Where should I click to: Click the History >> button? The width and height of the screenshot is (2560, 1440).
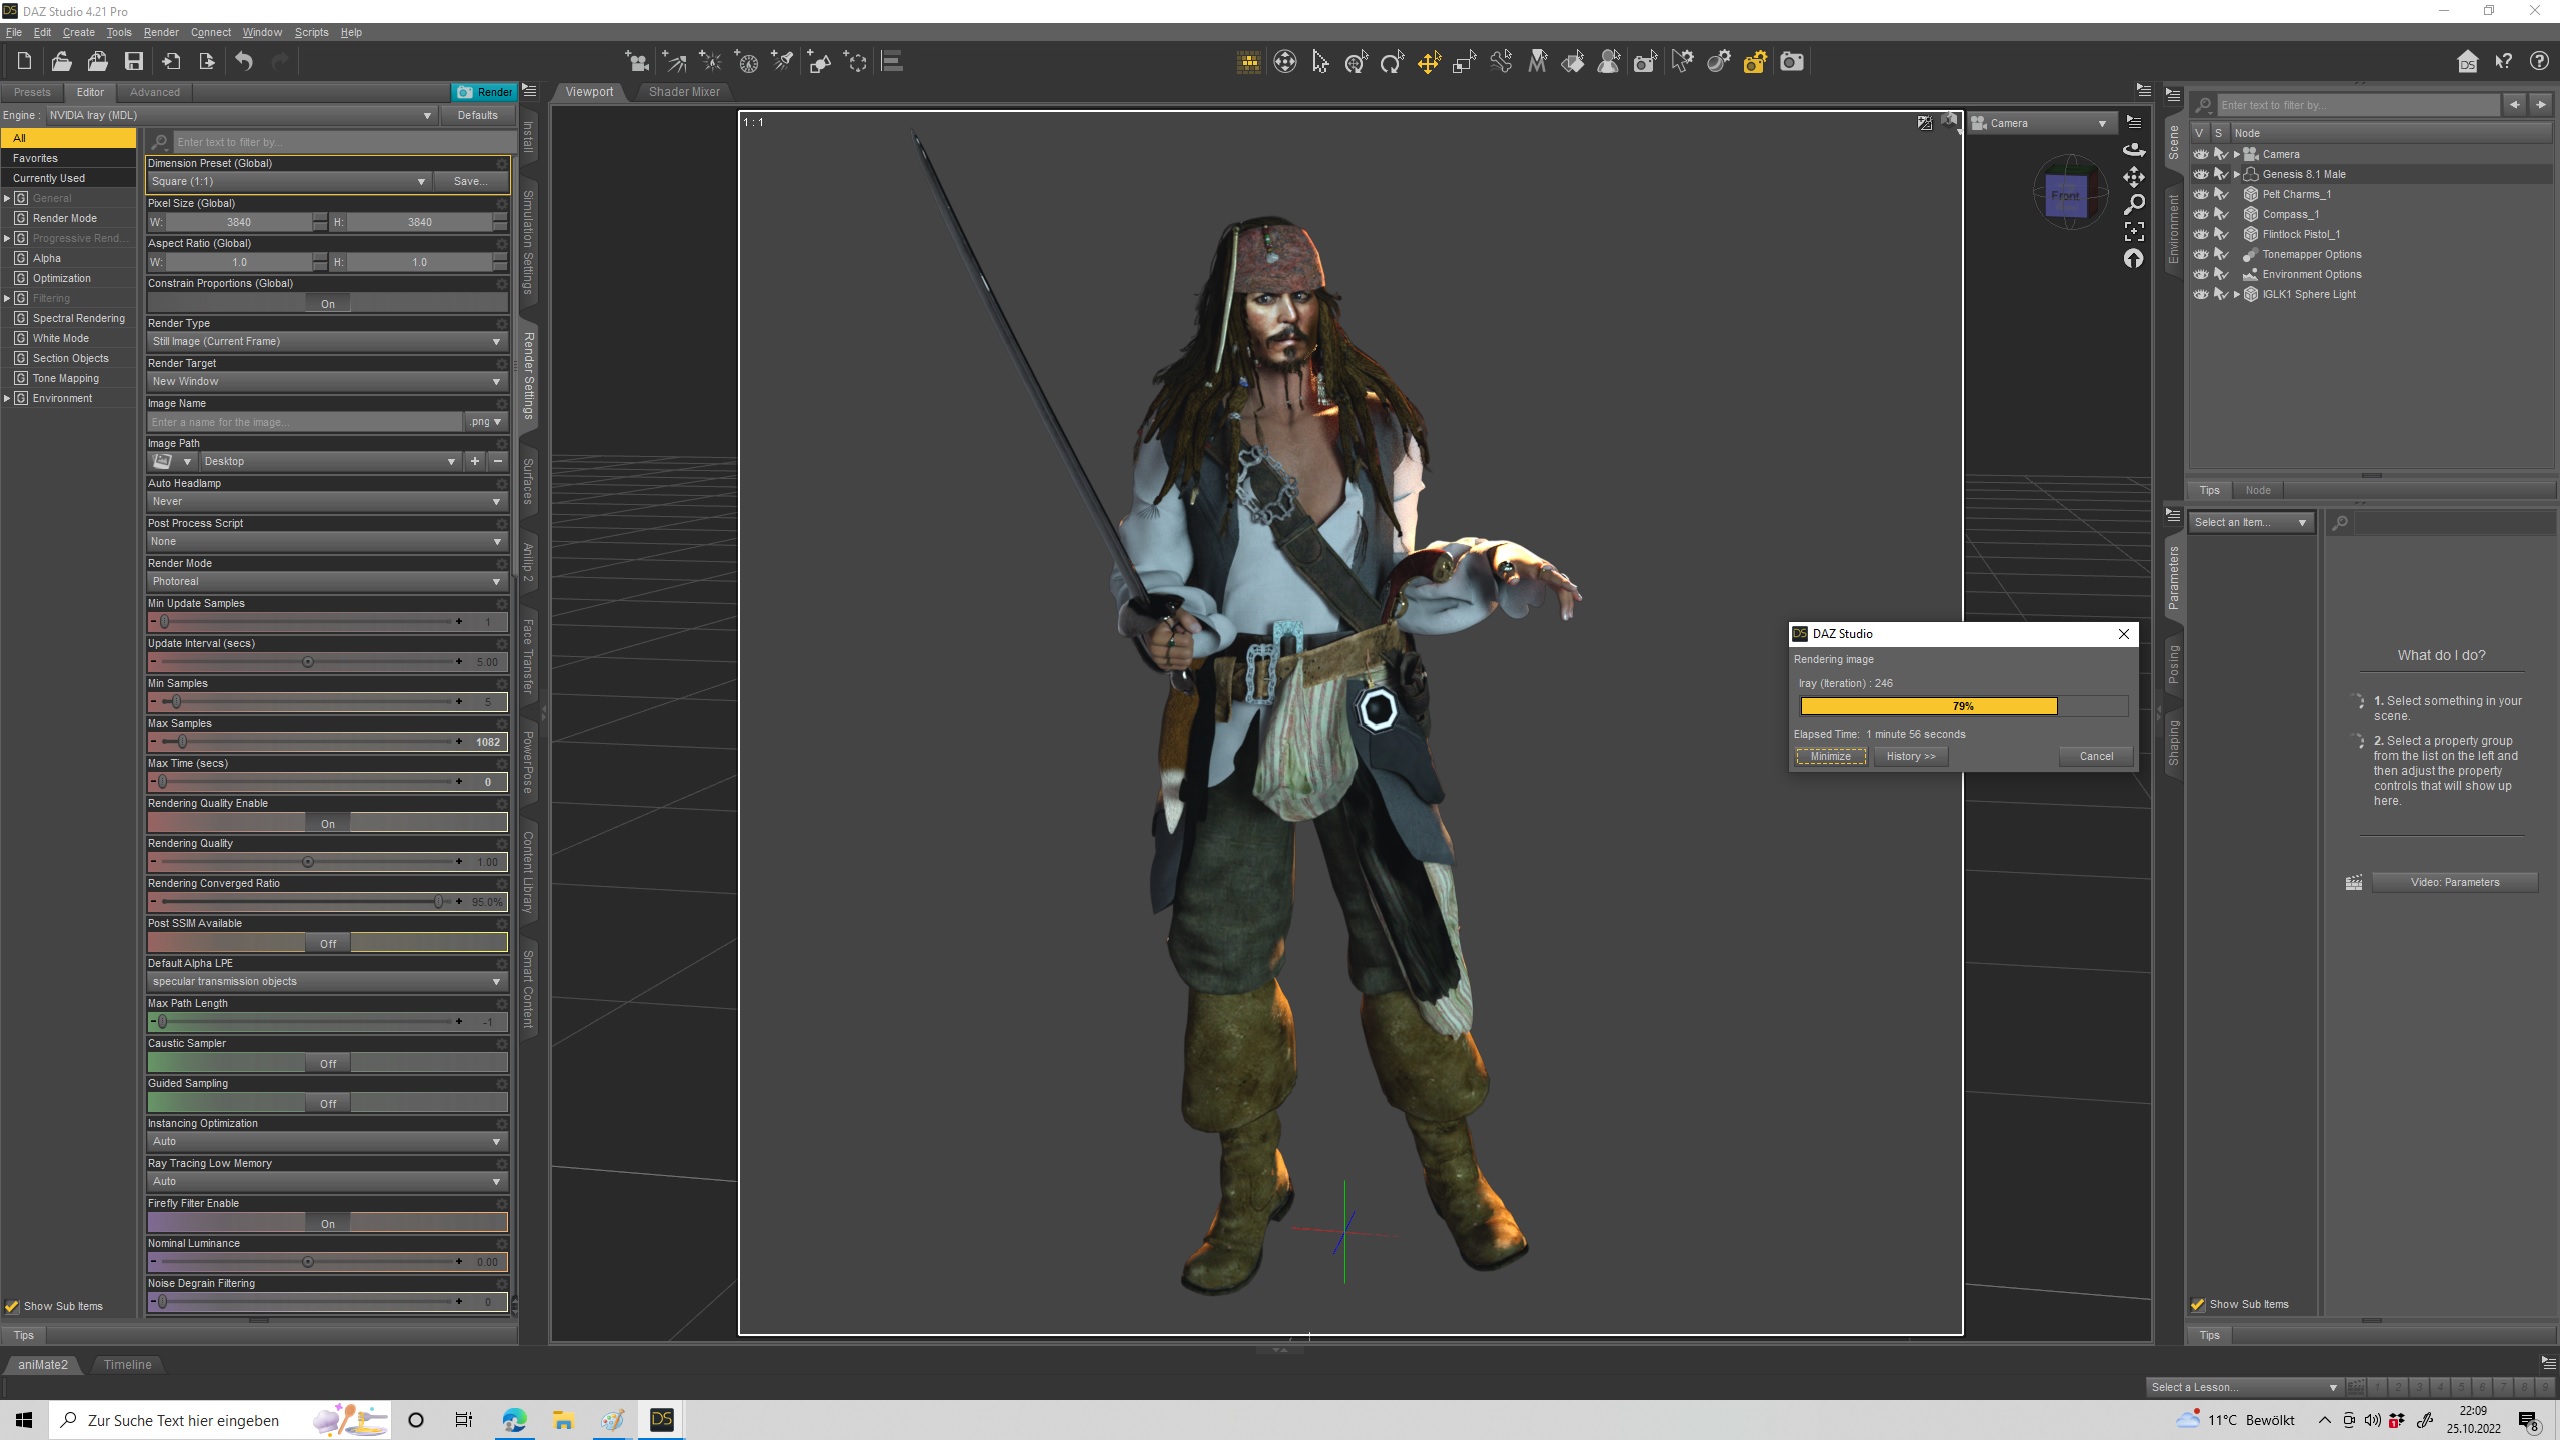coord(1910,756)
